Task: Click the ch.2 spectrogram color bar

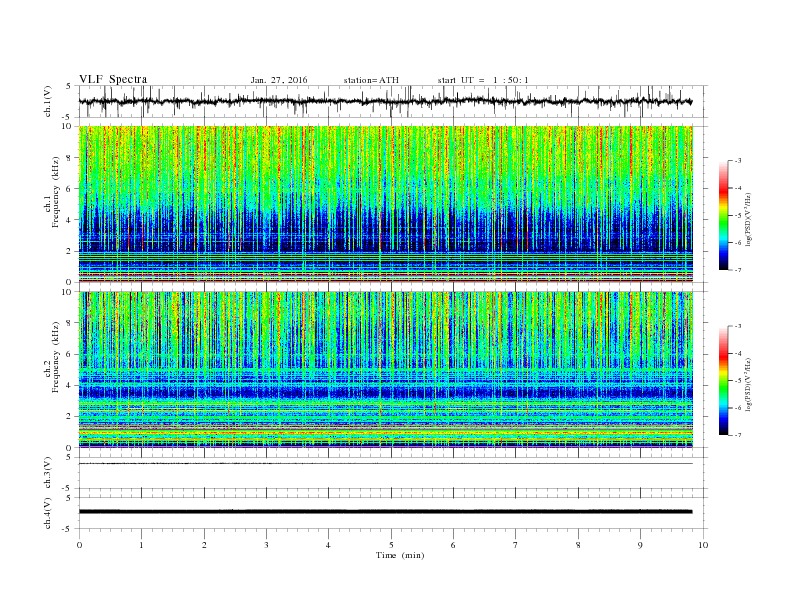Action: tap(723, 381)
